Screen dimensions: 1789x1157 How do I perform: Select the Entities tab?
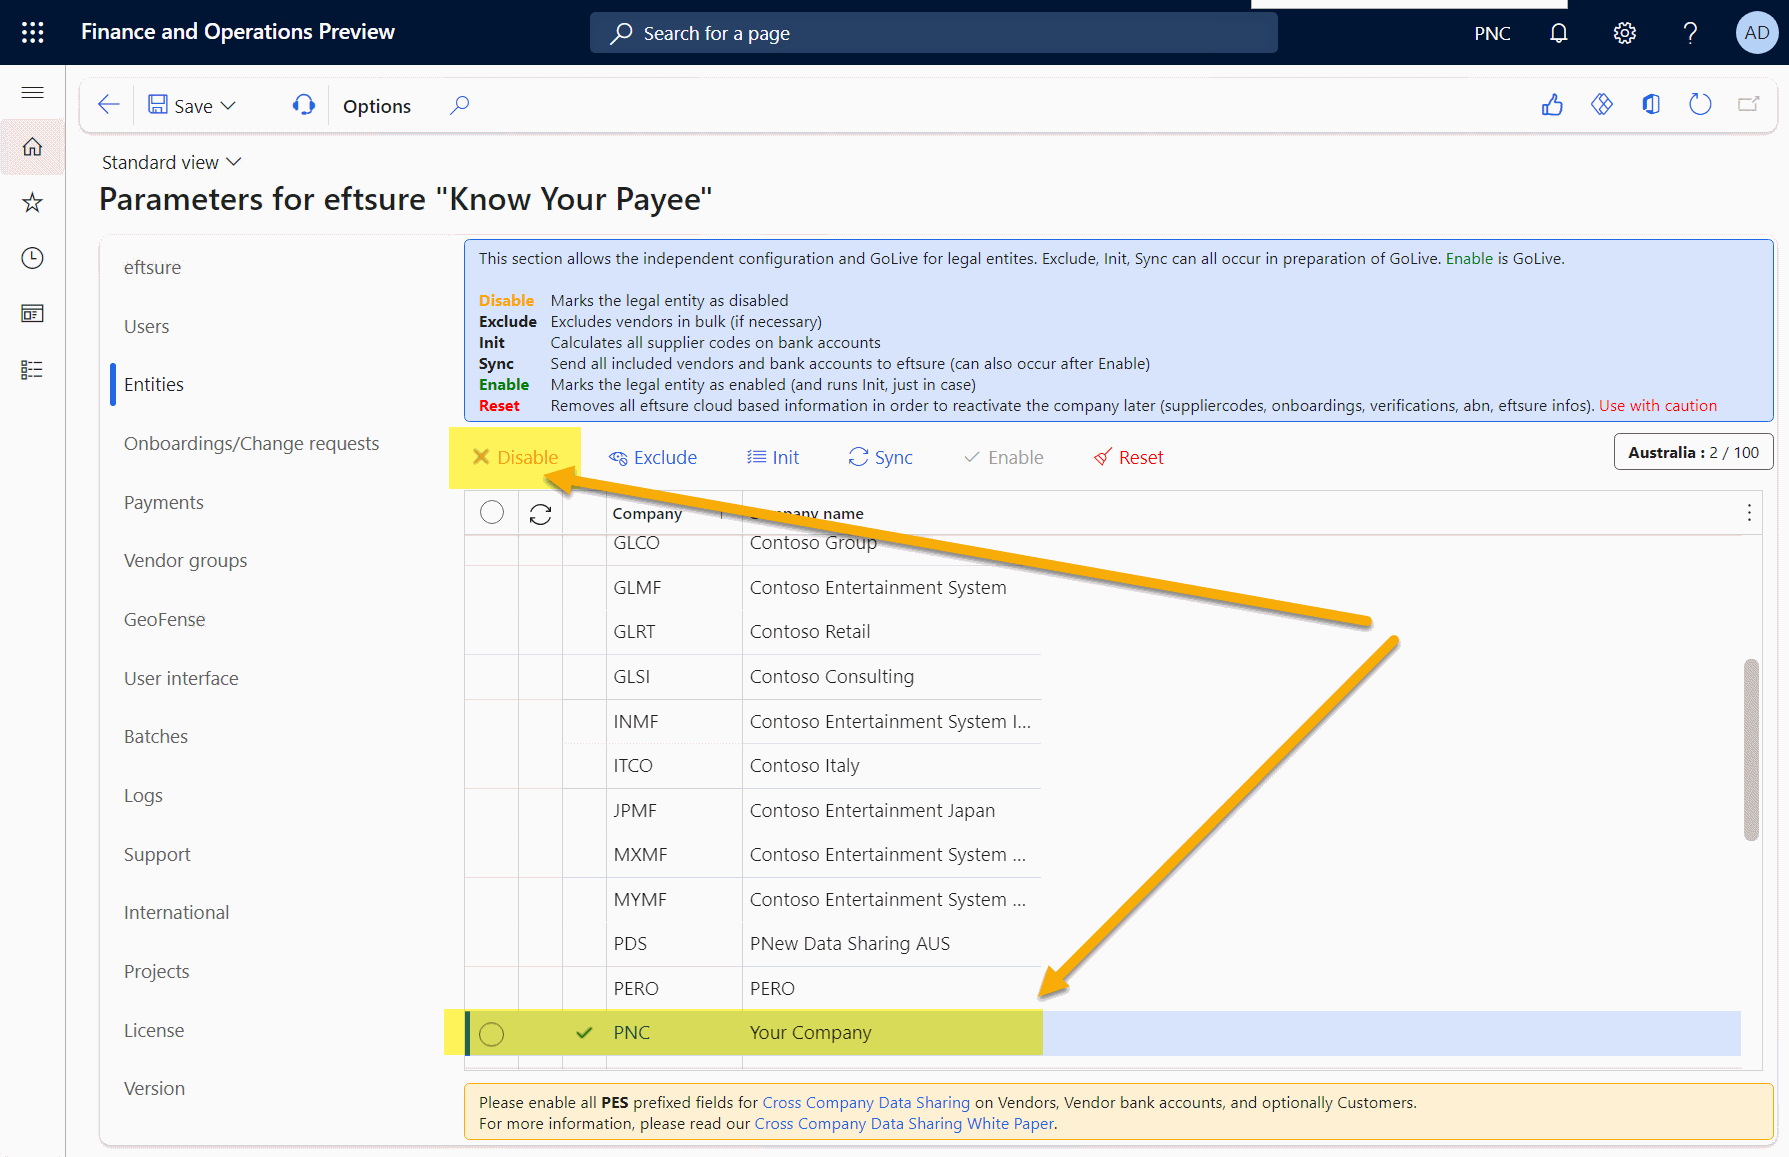[154, 384]
